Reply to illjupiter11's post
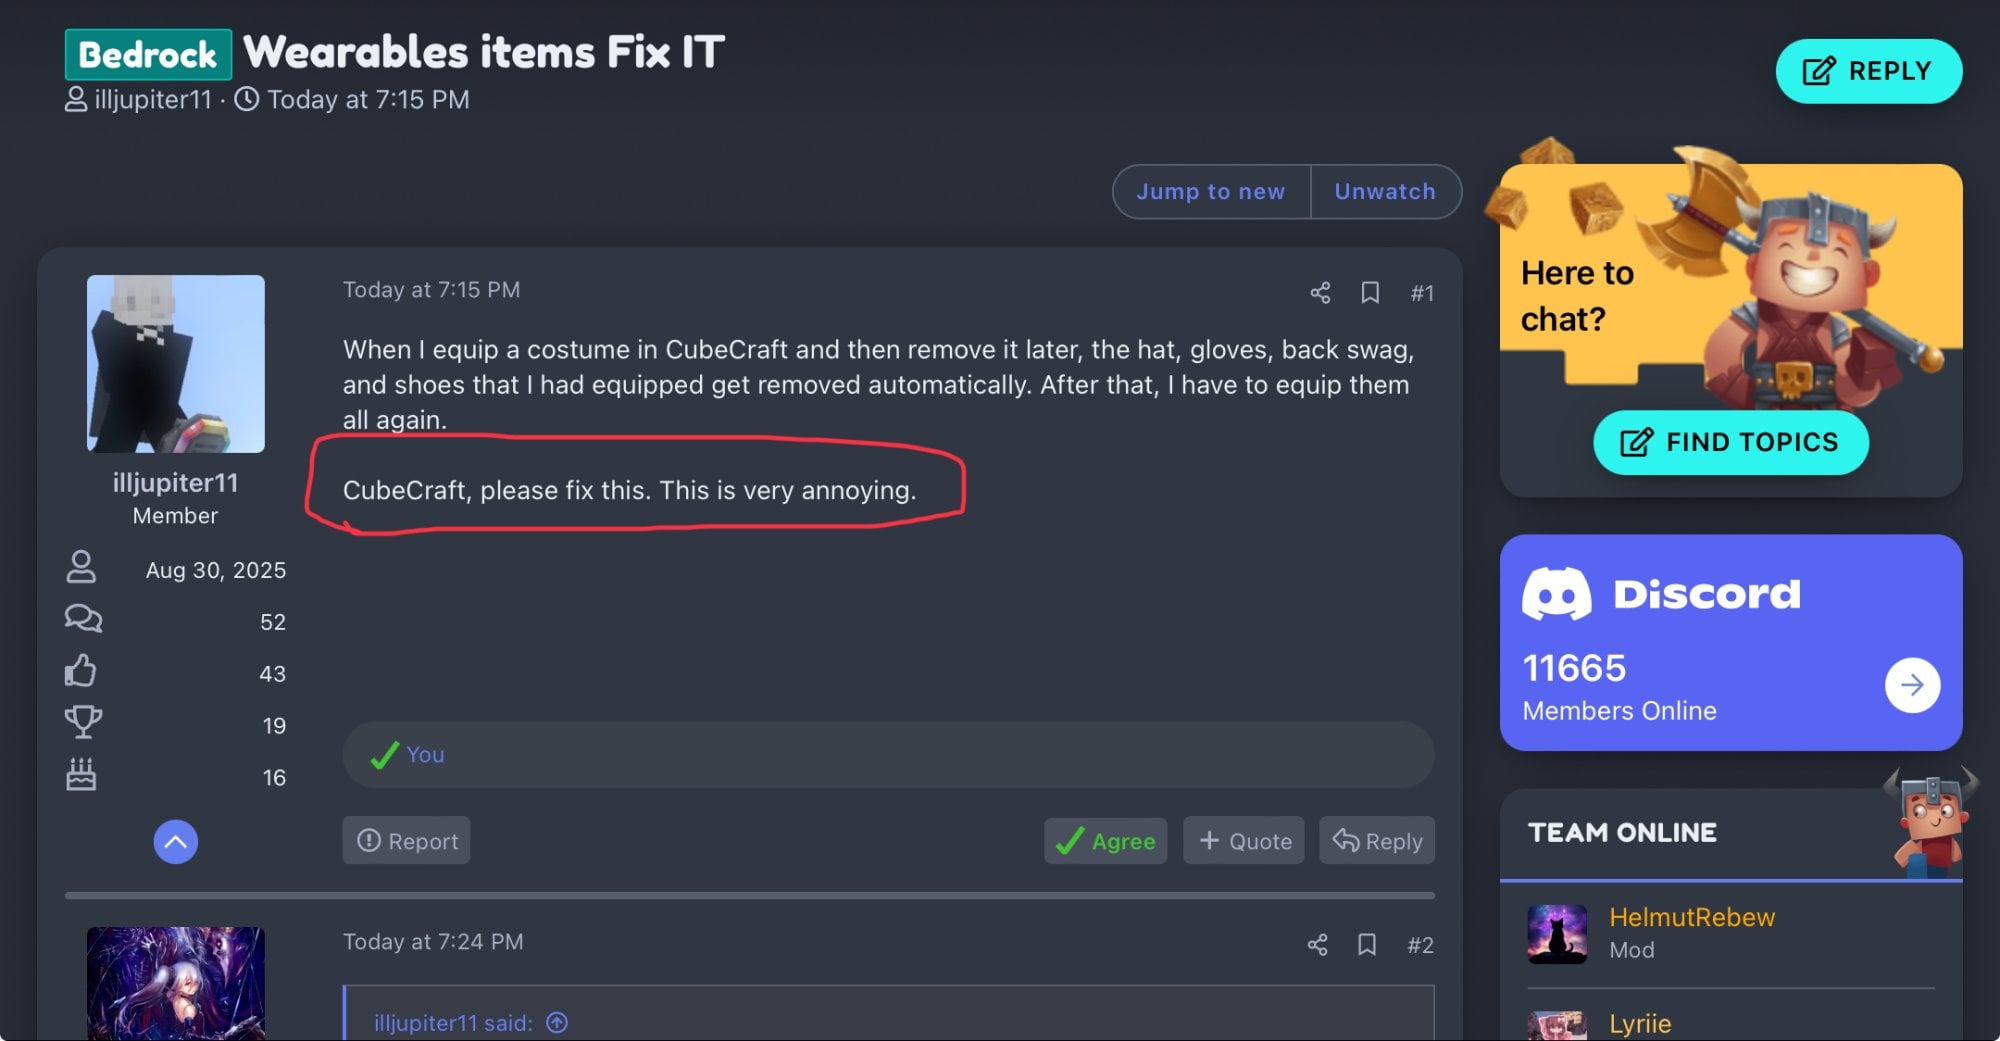Screen dimensions: 2000x1041 [x=1377, y=841]
